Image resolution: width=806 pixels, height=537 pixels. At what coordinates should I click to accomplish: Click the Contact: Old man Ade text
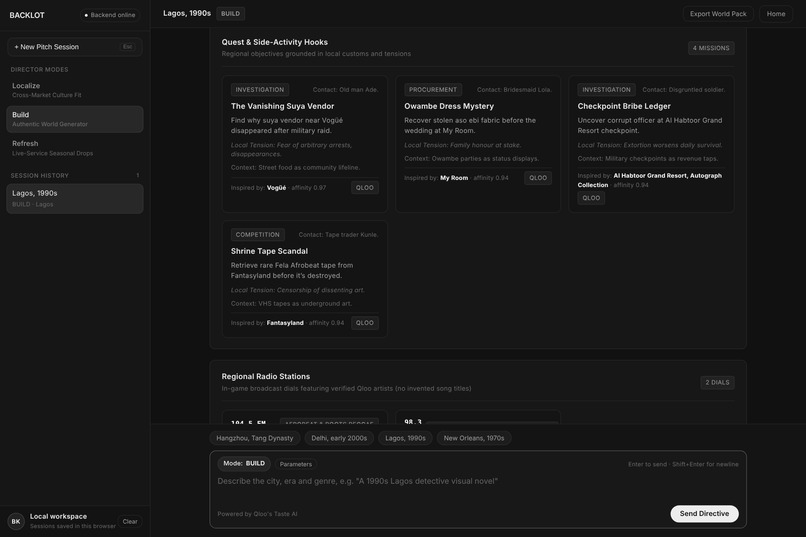click(345, 89)
